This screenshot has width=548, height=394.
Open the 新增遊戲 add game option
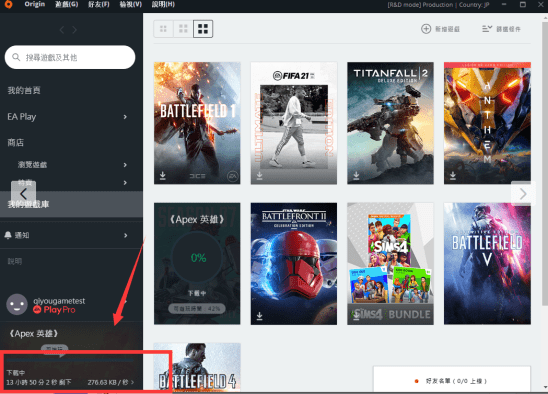(x=440, y=29)
